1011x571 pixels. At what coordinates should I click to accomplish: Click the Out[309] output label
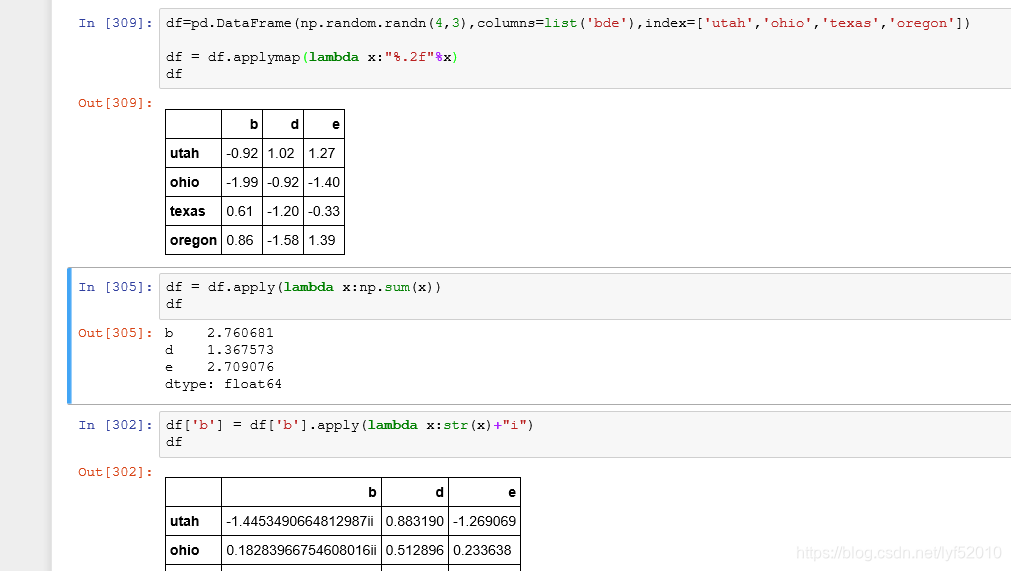[x=115, y=103]
